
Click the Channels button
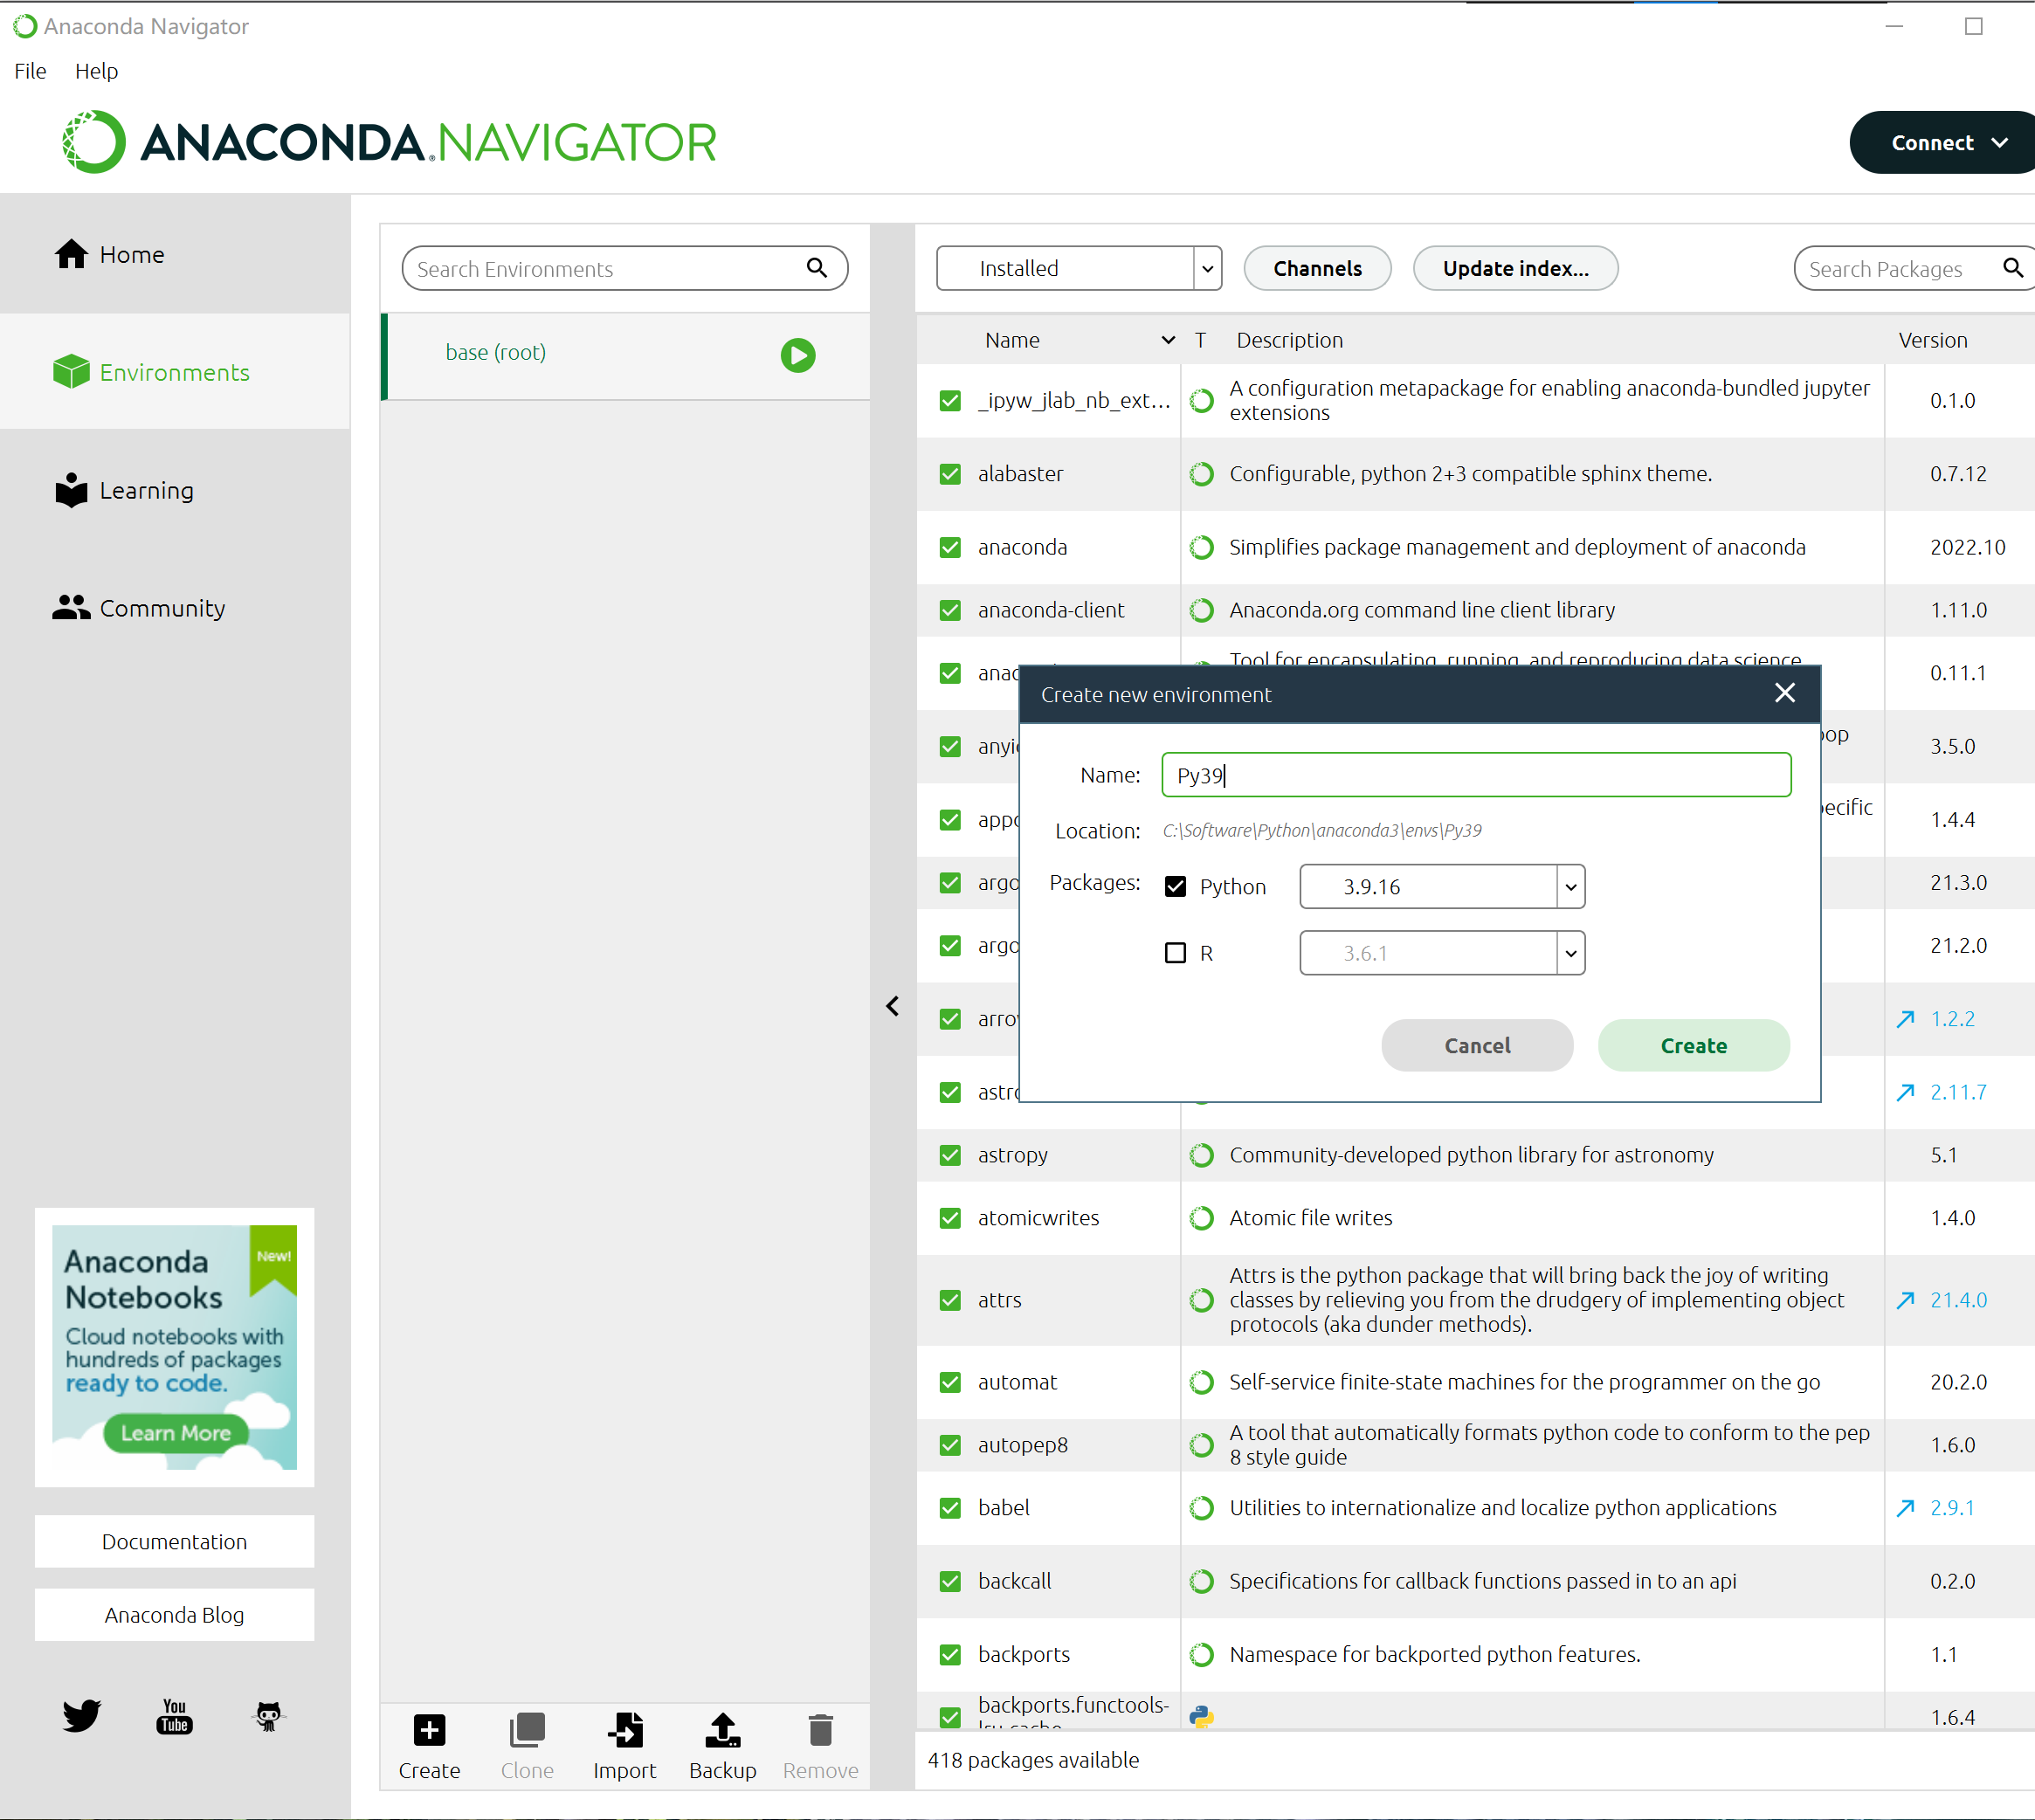click(x=1317, y=268)
